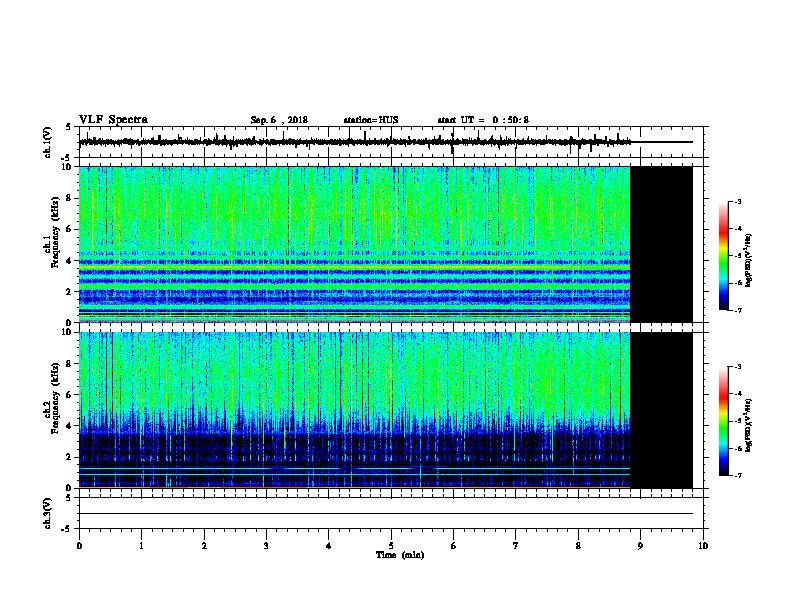Click the lower color scale log(PSD) unit label
792x612 pixels.
point(749,425)
